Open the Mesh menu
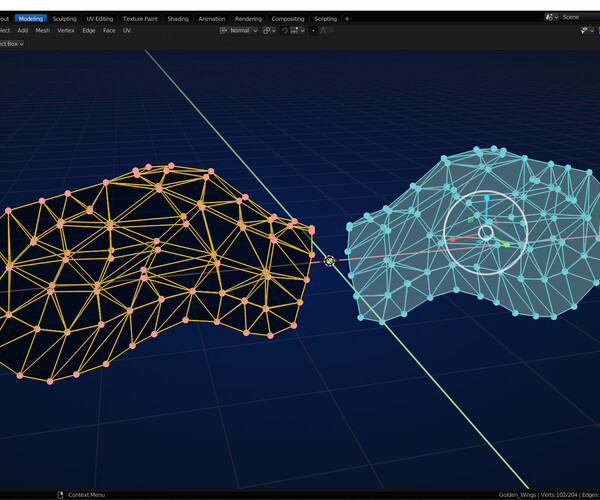The height and width of the screenshot is (500, 600). click(42, 31)
